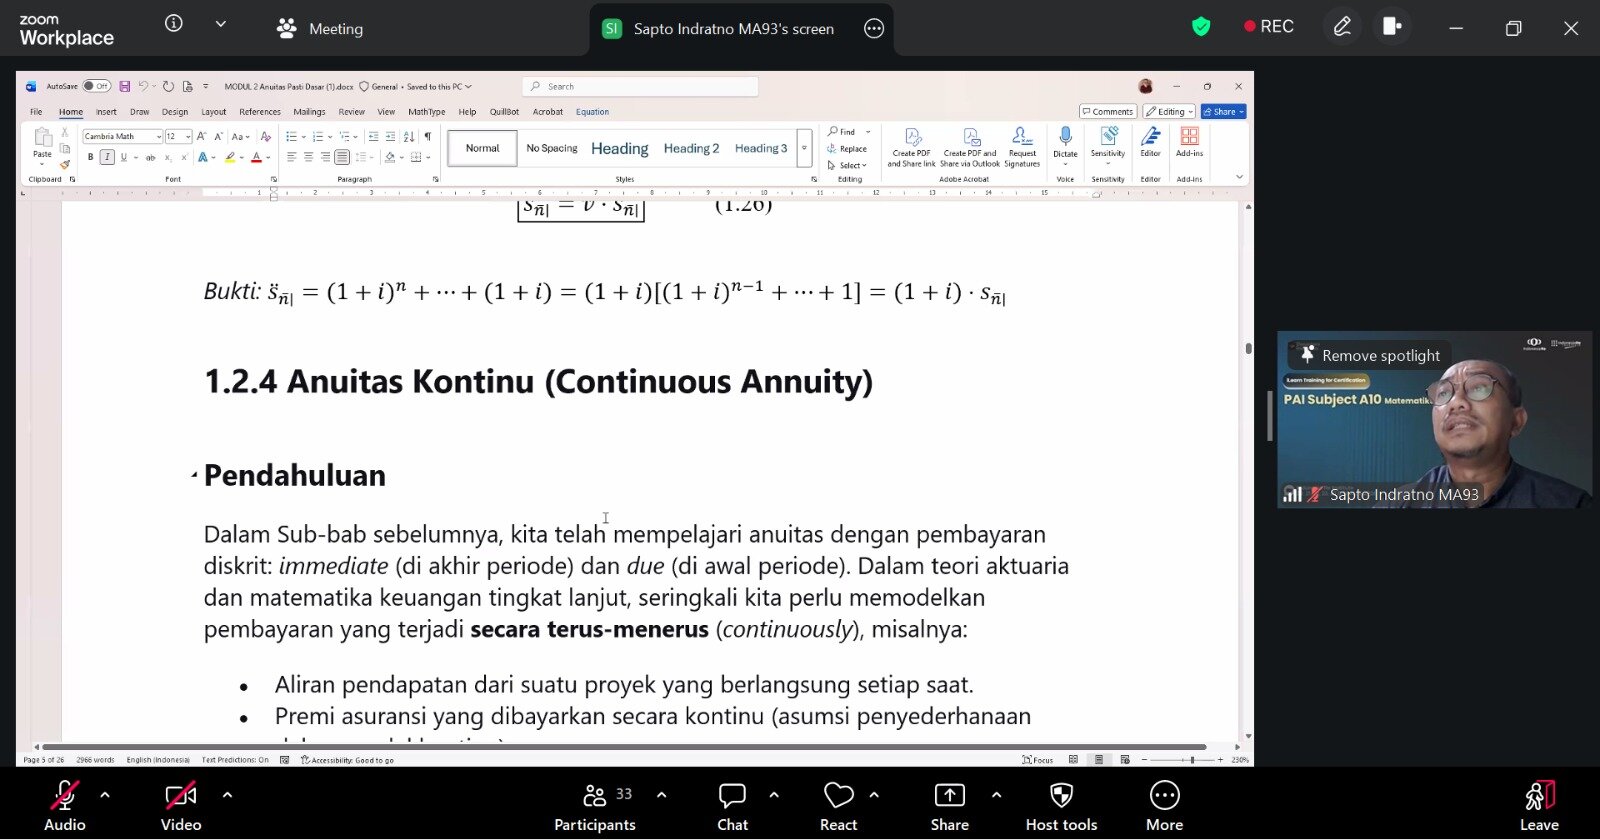Toggle Justify alignment
This screenshot has height=840, width=1600.
tap(342, 157)
